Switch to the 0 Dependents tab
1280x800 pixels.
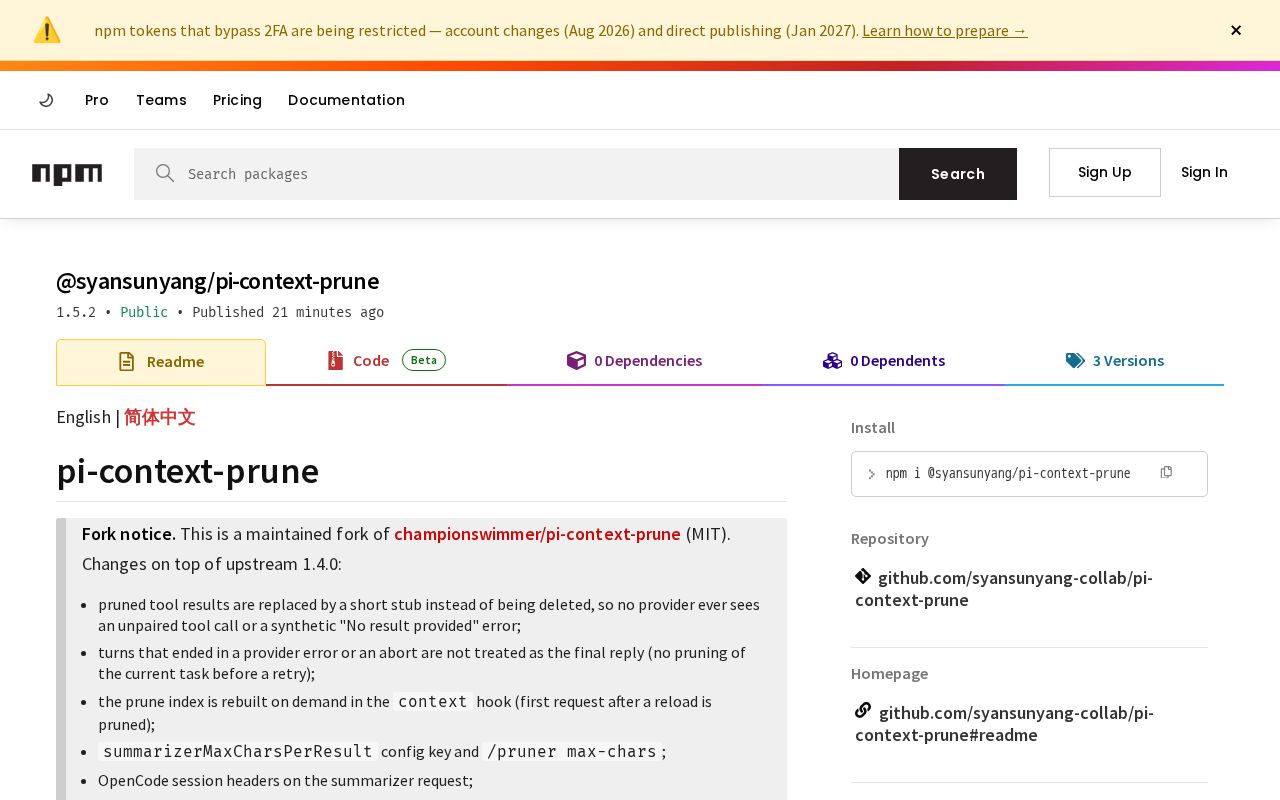[884, 361]
